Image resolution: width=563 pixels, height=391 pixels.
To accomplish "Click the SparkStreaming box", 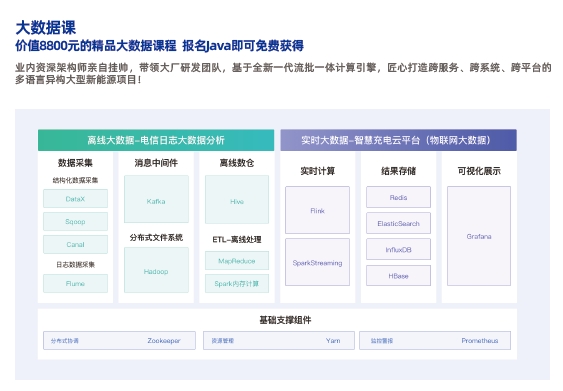I will pyautogui.click(x=317, y=262).
